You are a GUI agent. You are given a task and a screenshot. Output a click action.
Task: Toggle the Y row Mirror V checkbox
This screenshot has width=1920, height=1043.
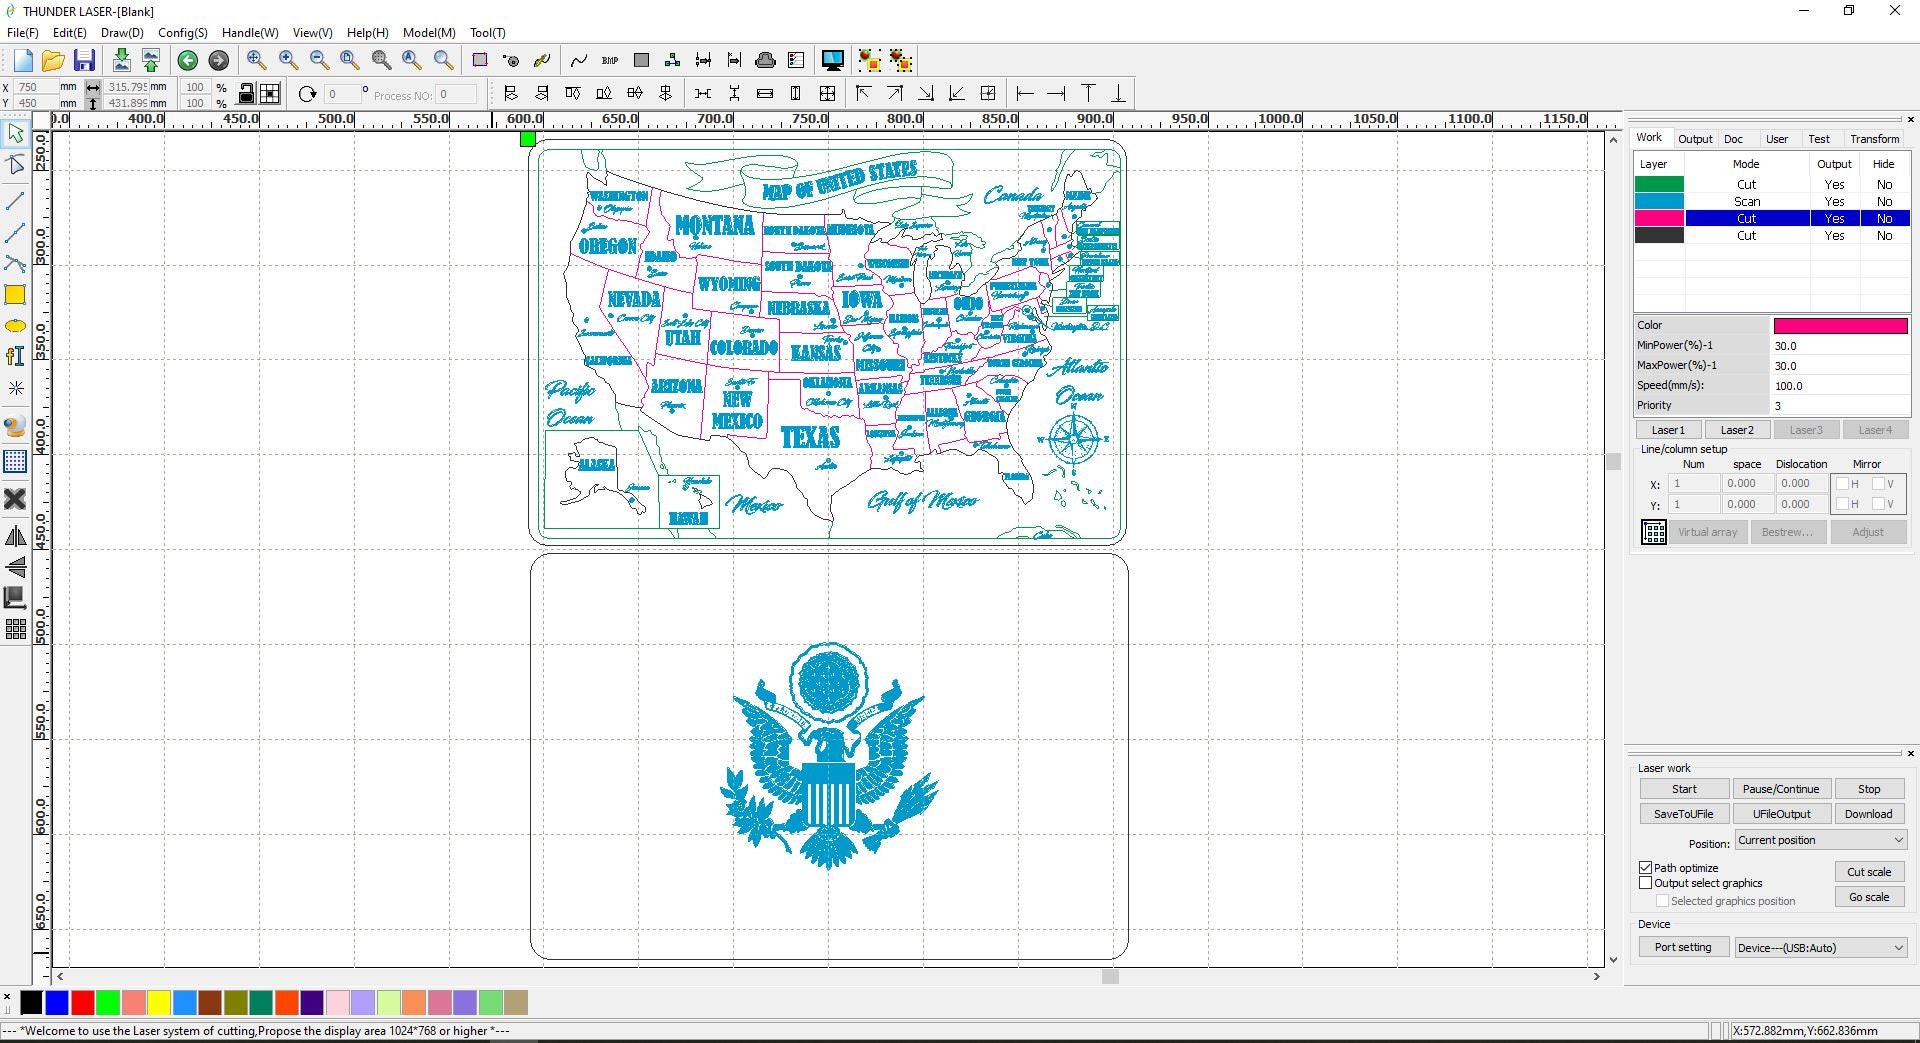point(1878,505)
